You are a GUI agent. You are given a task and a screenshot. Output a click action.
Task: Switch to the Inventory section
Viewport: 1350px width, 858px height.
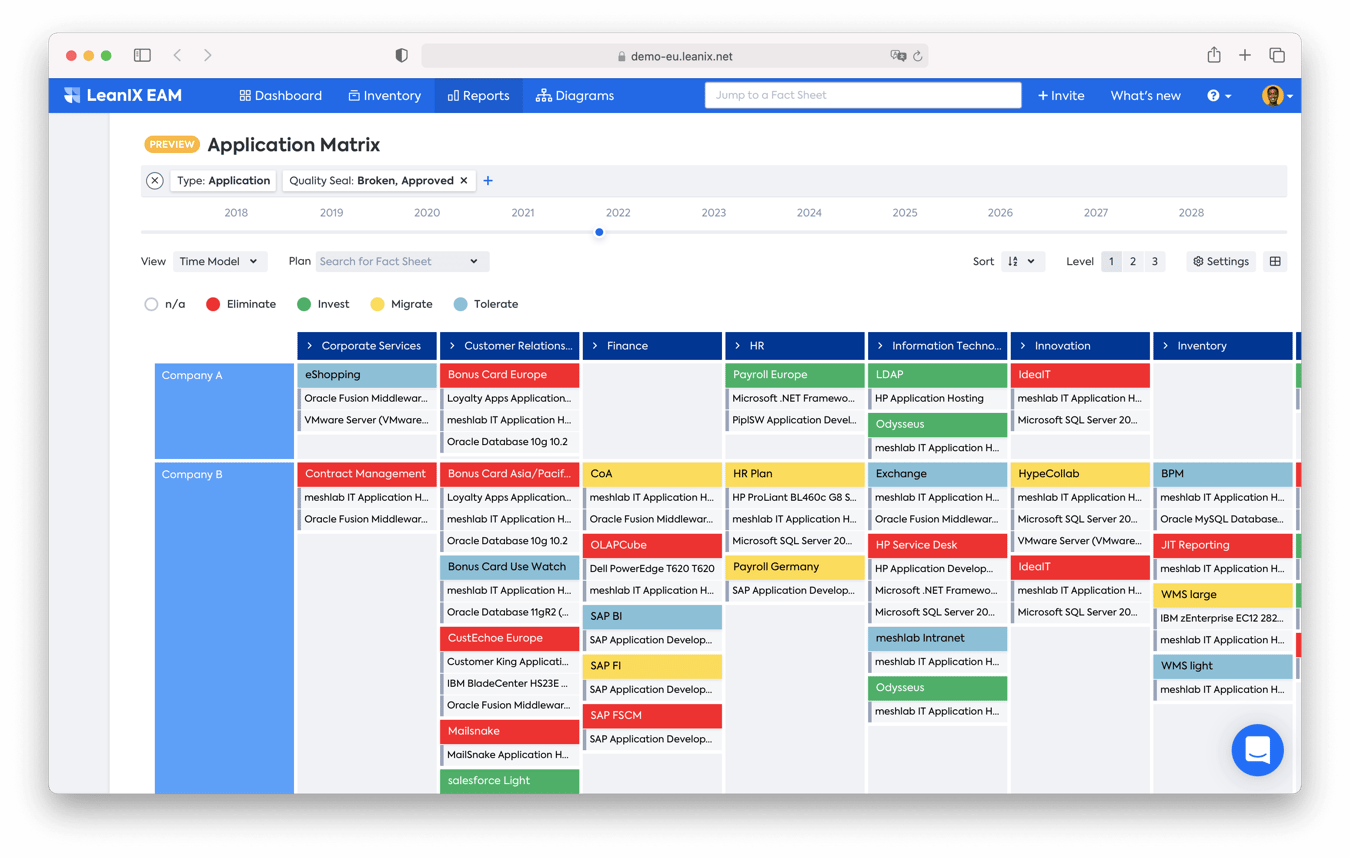click(x=384, y=95)
